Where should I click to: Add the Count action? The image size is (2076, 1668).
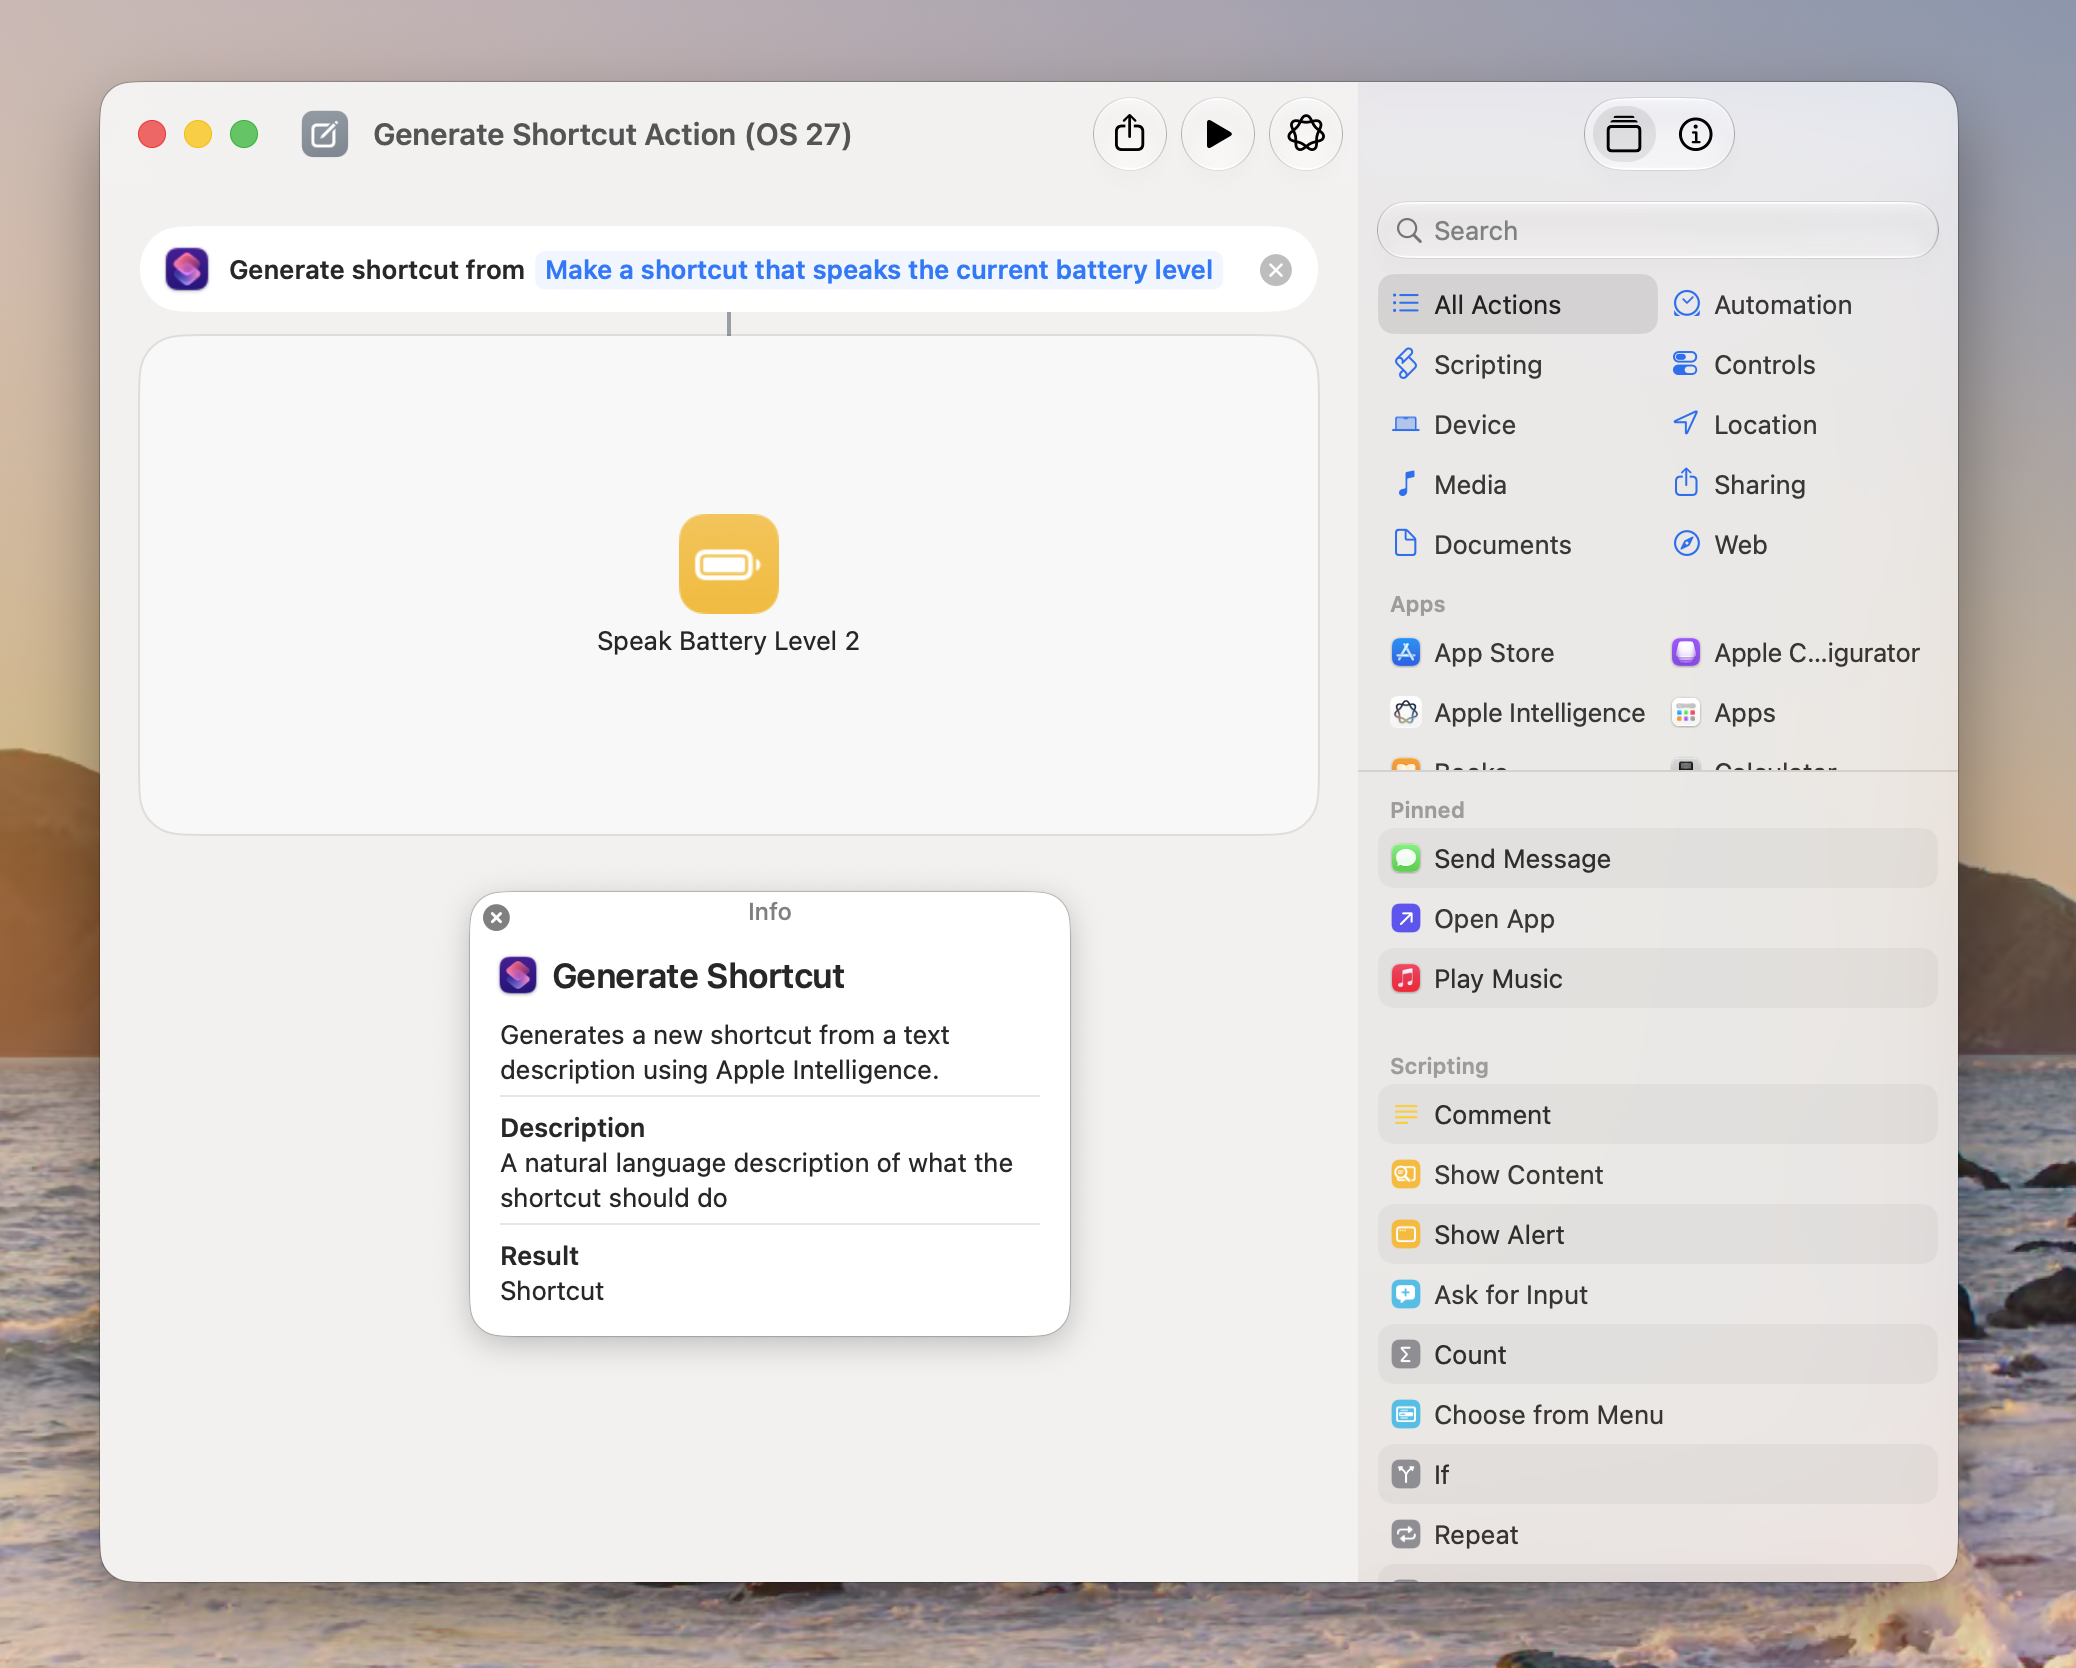1657,1355
